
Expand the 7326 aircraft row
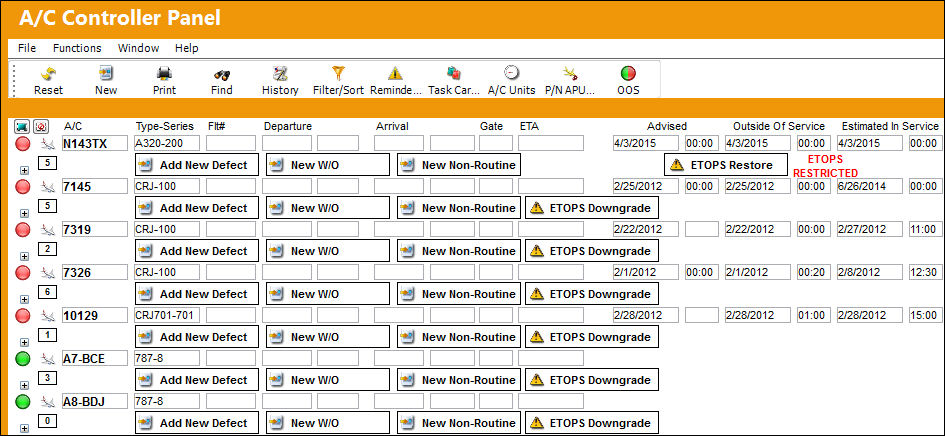[24, 299]
